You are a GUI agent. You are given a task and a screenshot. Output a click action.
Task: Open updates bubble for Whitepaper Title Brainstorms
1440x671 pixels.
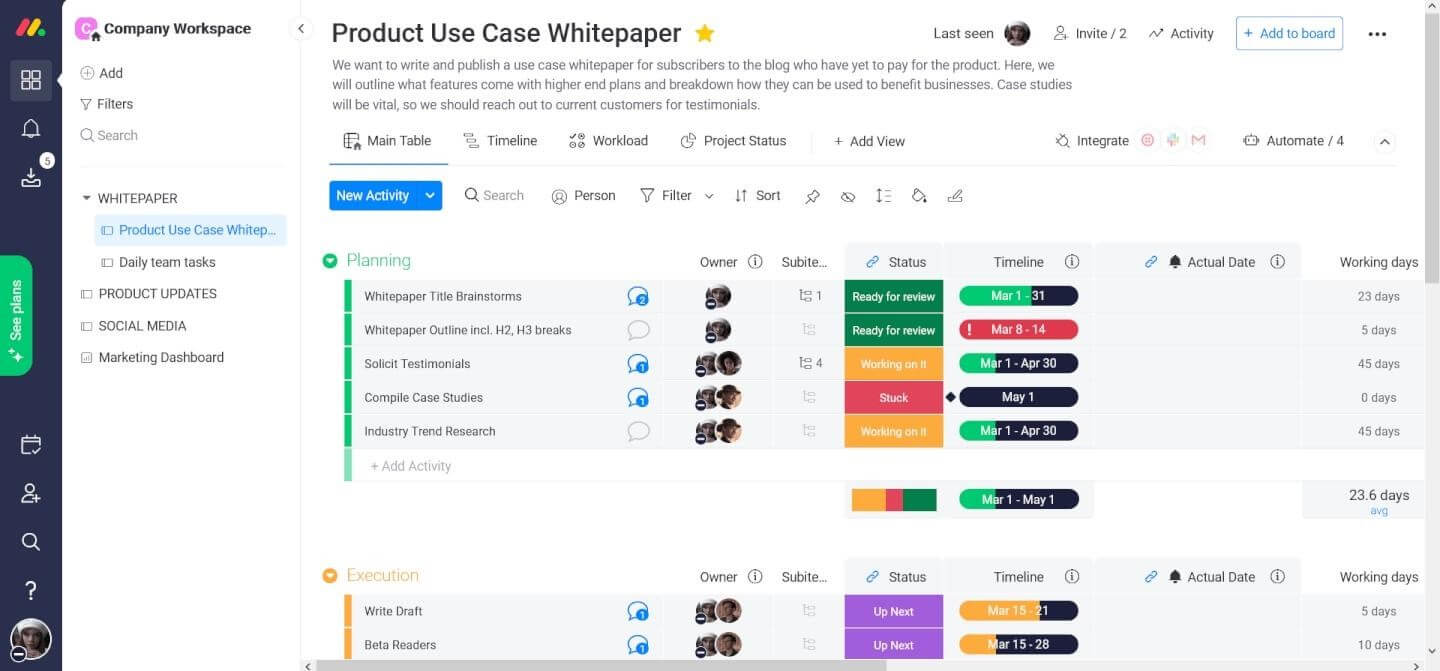[638, 297]
